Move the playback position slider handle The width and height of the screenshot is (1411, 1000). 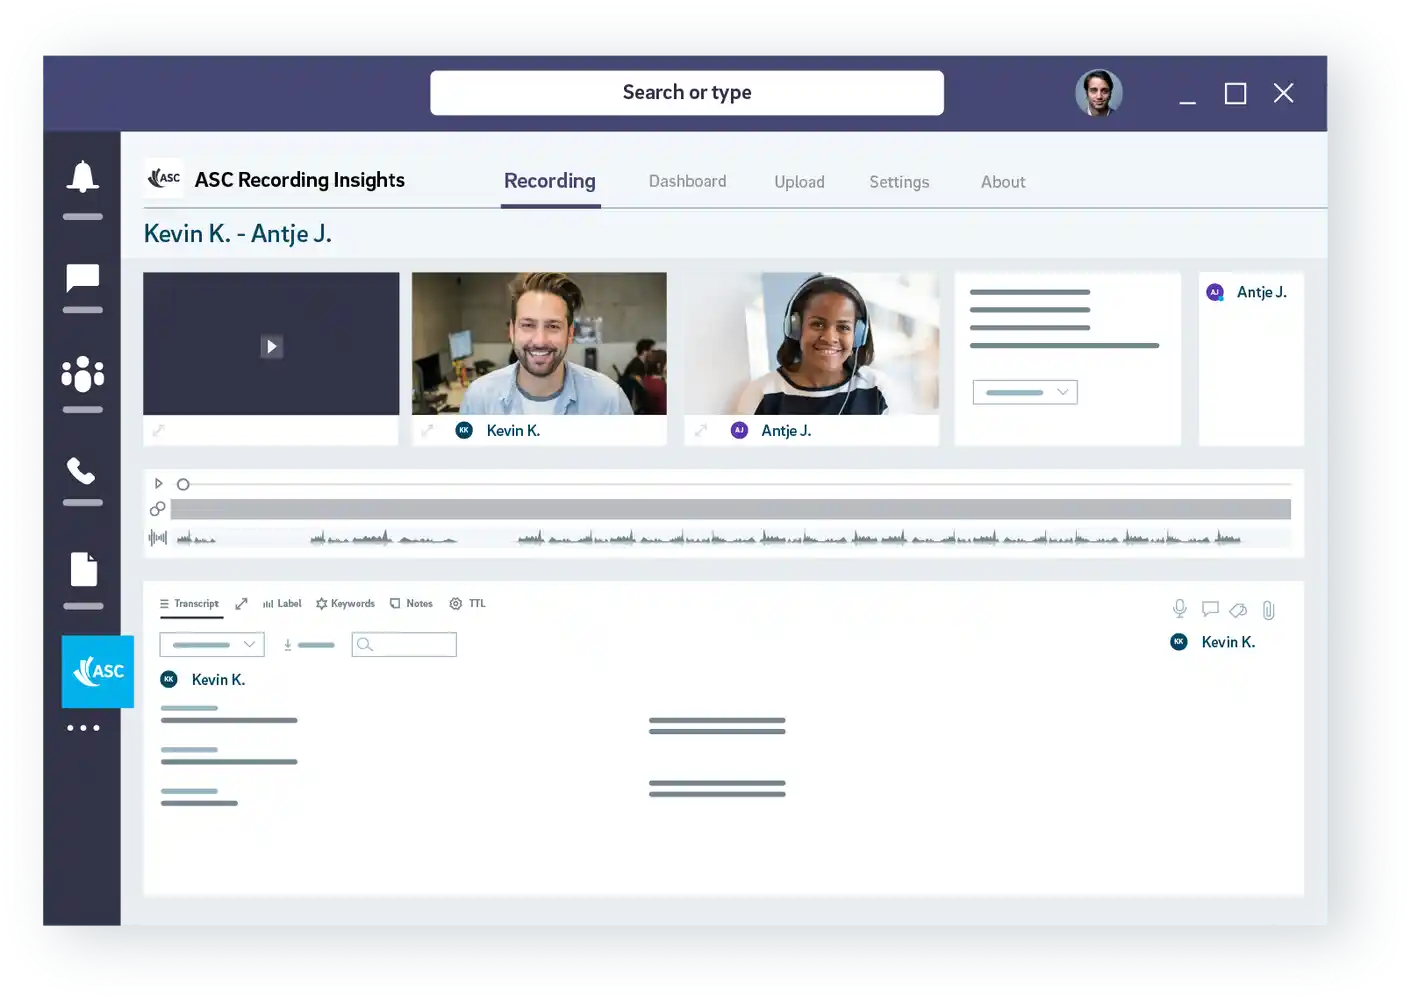click(183, 484)
